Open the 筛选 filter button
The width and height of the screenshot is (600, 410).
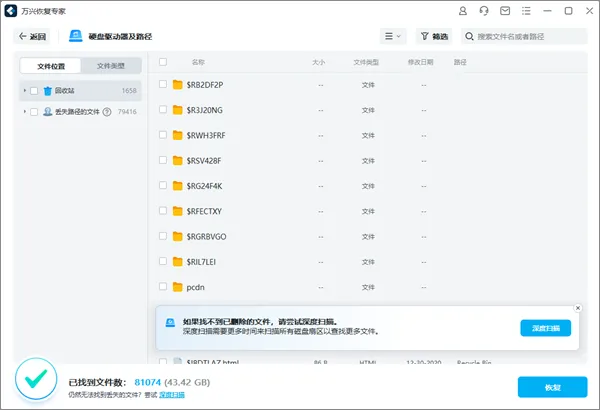point(434,36)
